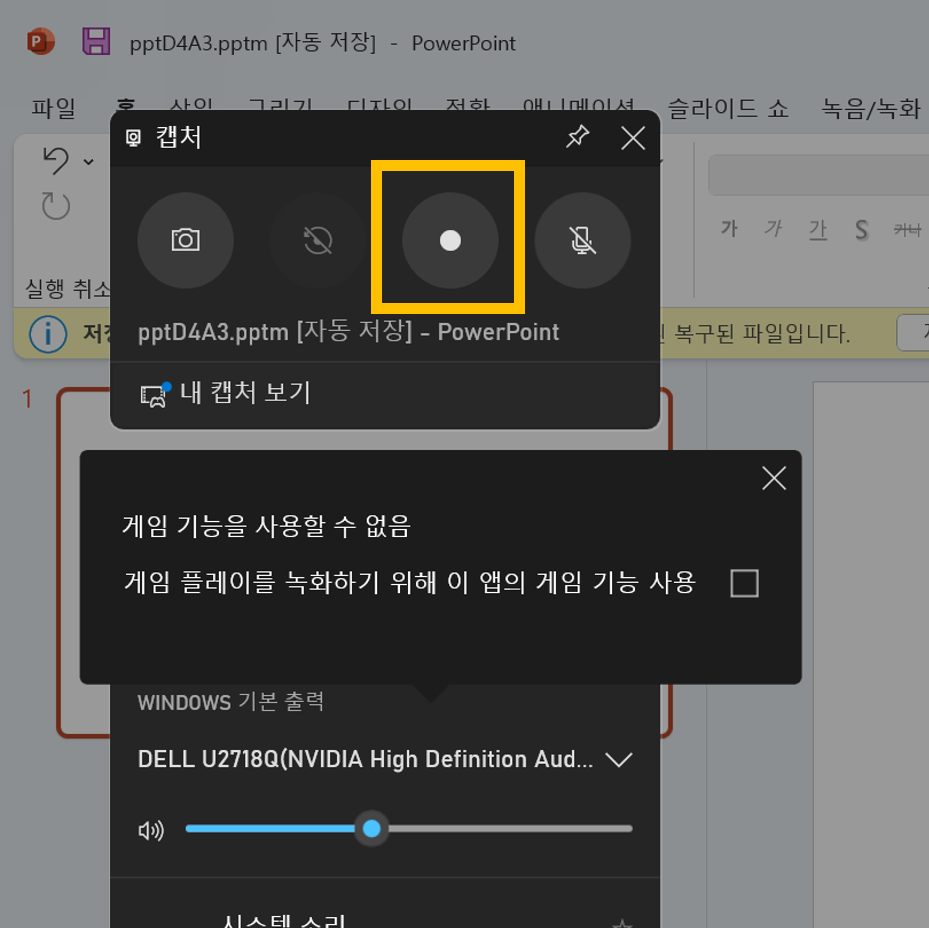Click the 실행 취소 group label
This screenshot has width=929, height=928.
click(67, 289)
